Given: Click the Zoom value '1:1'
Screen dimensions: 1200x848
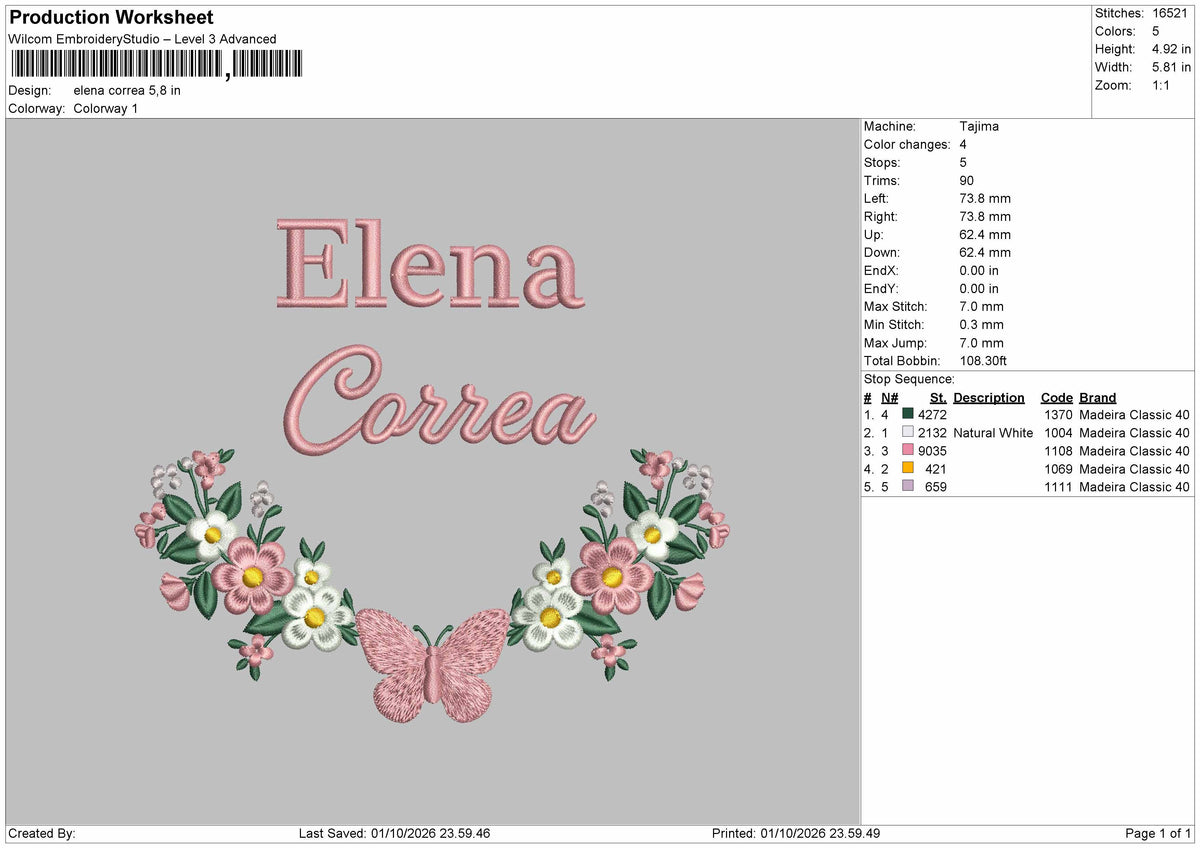Looking at the screenshot, I should tap(1163, 85).
